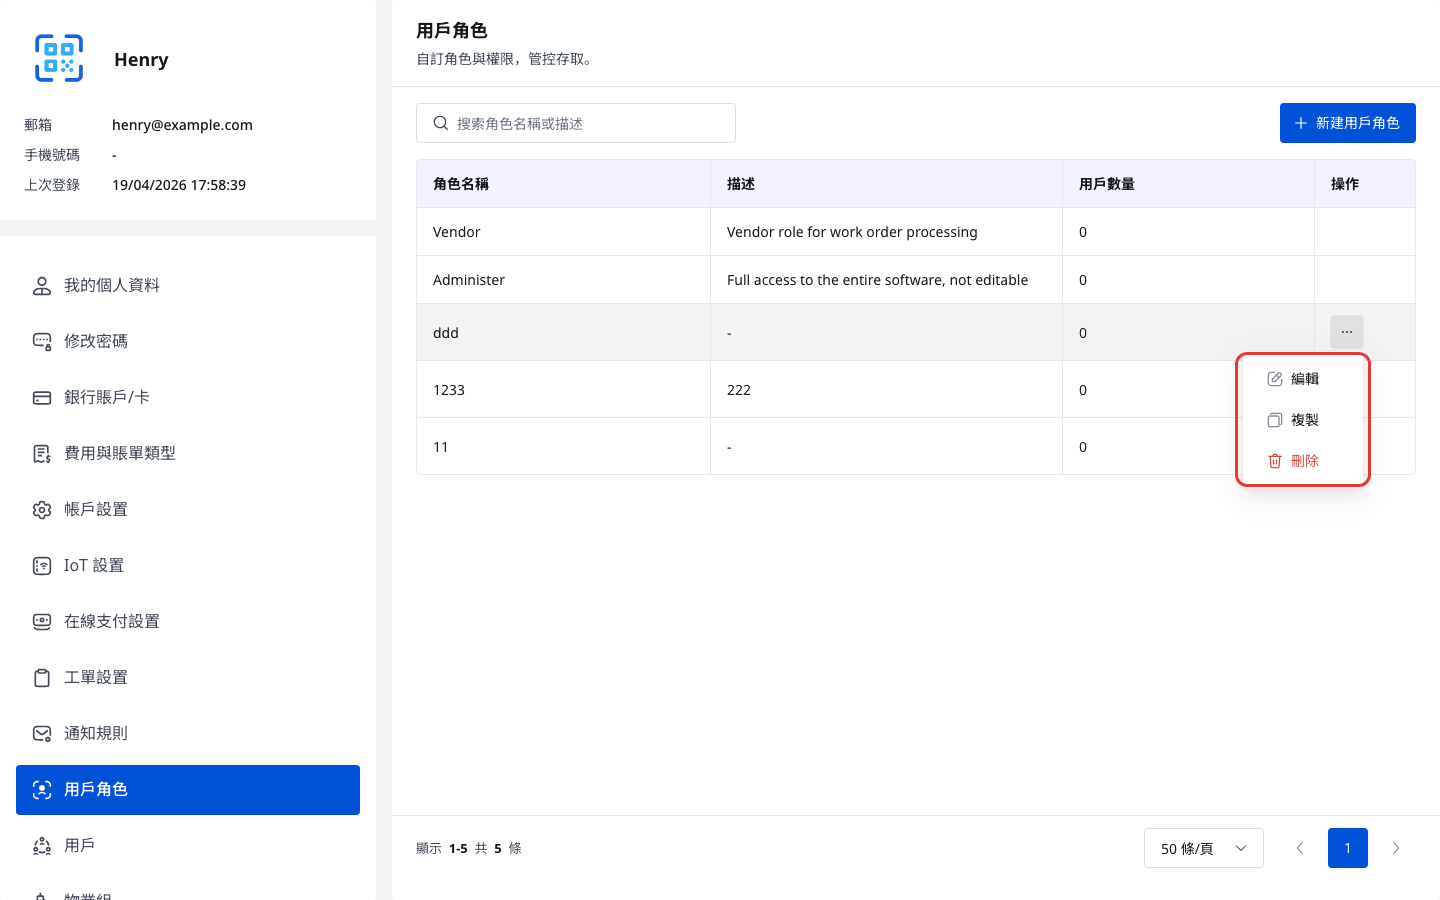Click the 我的個人資料 person icon

(x=42, y=286)
